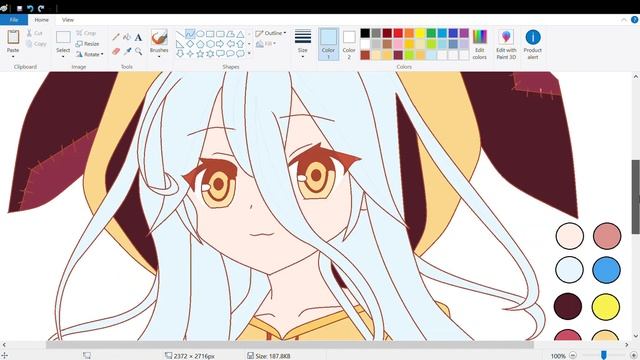This screenshot has height=360, width=640.
Task: Expand the Select dropdown arrow
Action: (63, 57)
